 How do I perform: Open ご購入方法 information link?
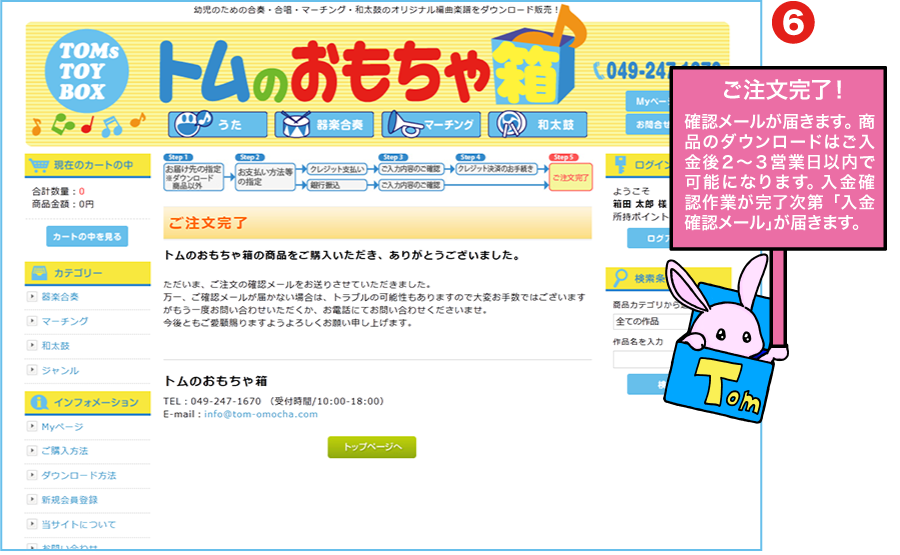65,451
